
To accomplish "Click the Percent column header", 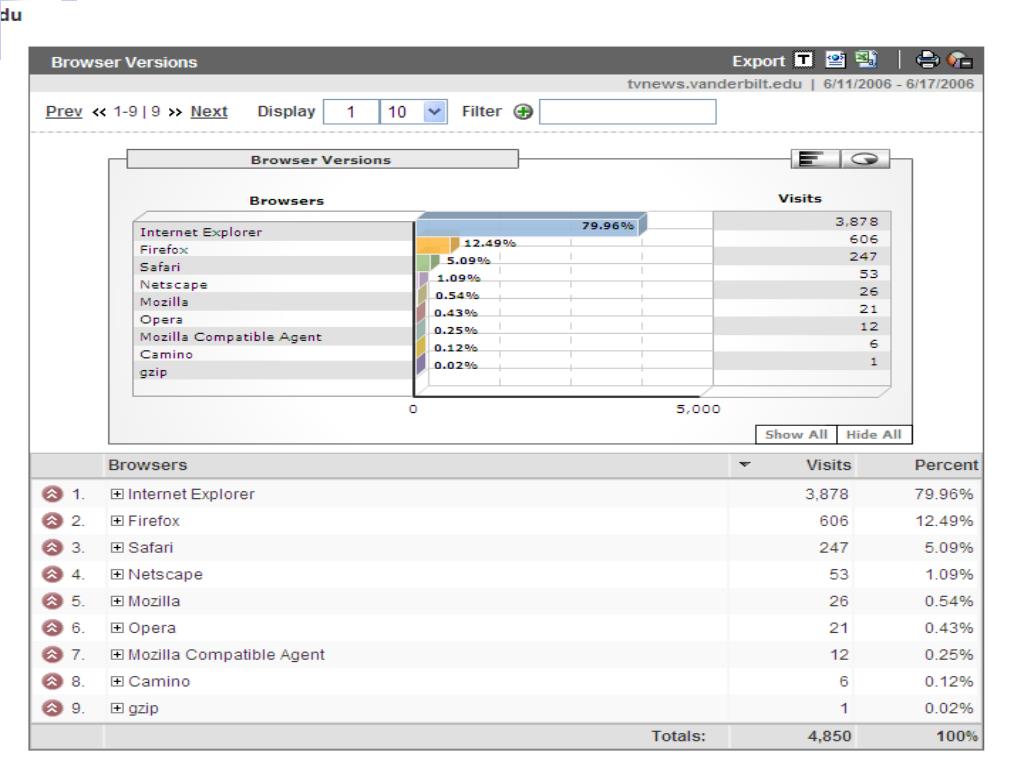I will point(946,465).
